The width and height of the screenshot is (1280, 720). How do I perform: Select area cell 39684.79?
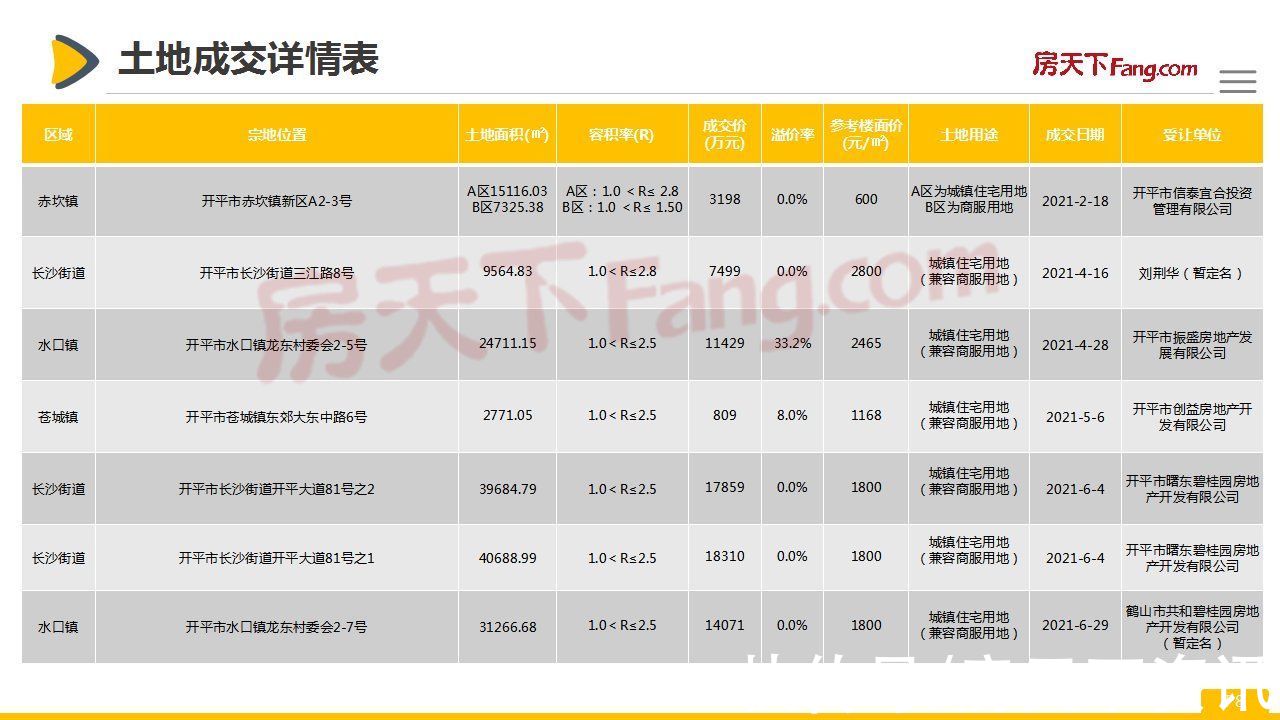click(x=507, y=489)
